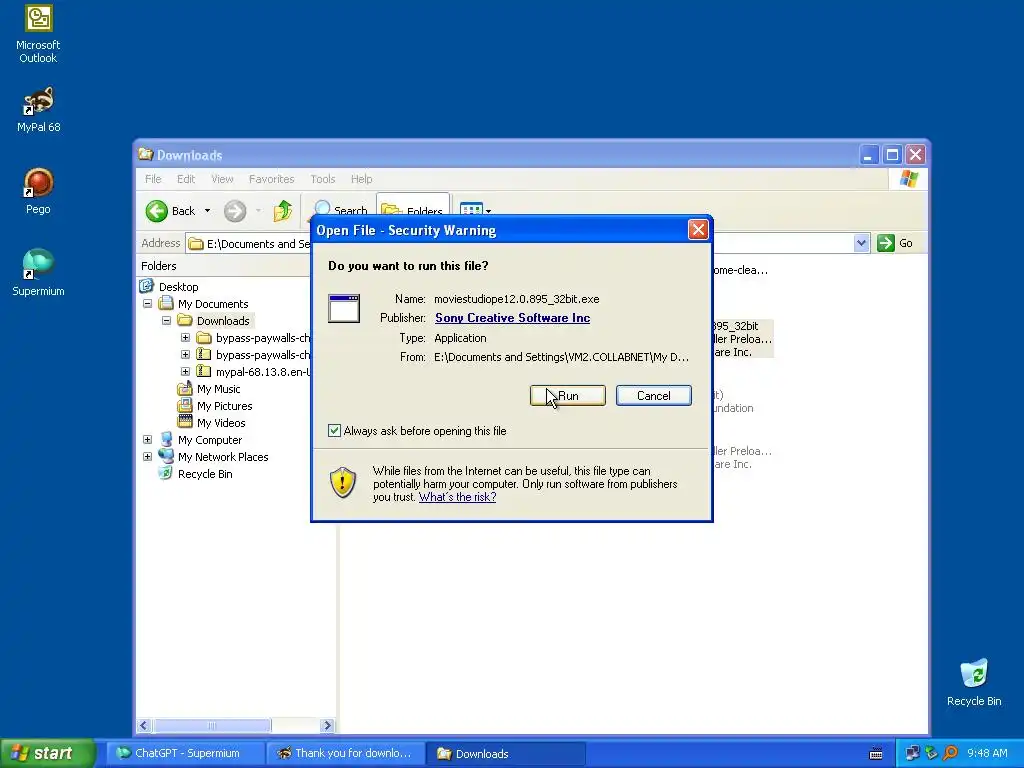The width and height of the screenshot is (1024, 768).
Task: Click the system tray clock 9:48 AM
Action: click(x=987, y=753)
